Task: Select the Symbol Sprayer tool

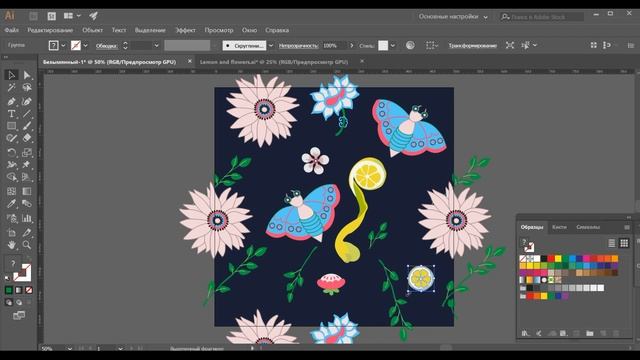Action: [11, 218]
